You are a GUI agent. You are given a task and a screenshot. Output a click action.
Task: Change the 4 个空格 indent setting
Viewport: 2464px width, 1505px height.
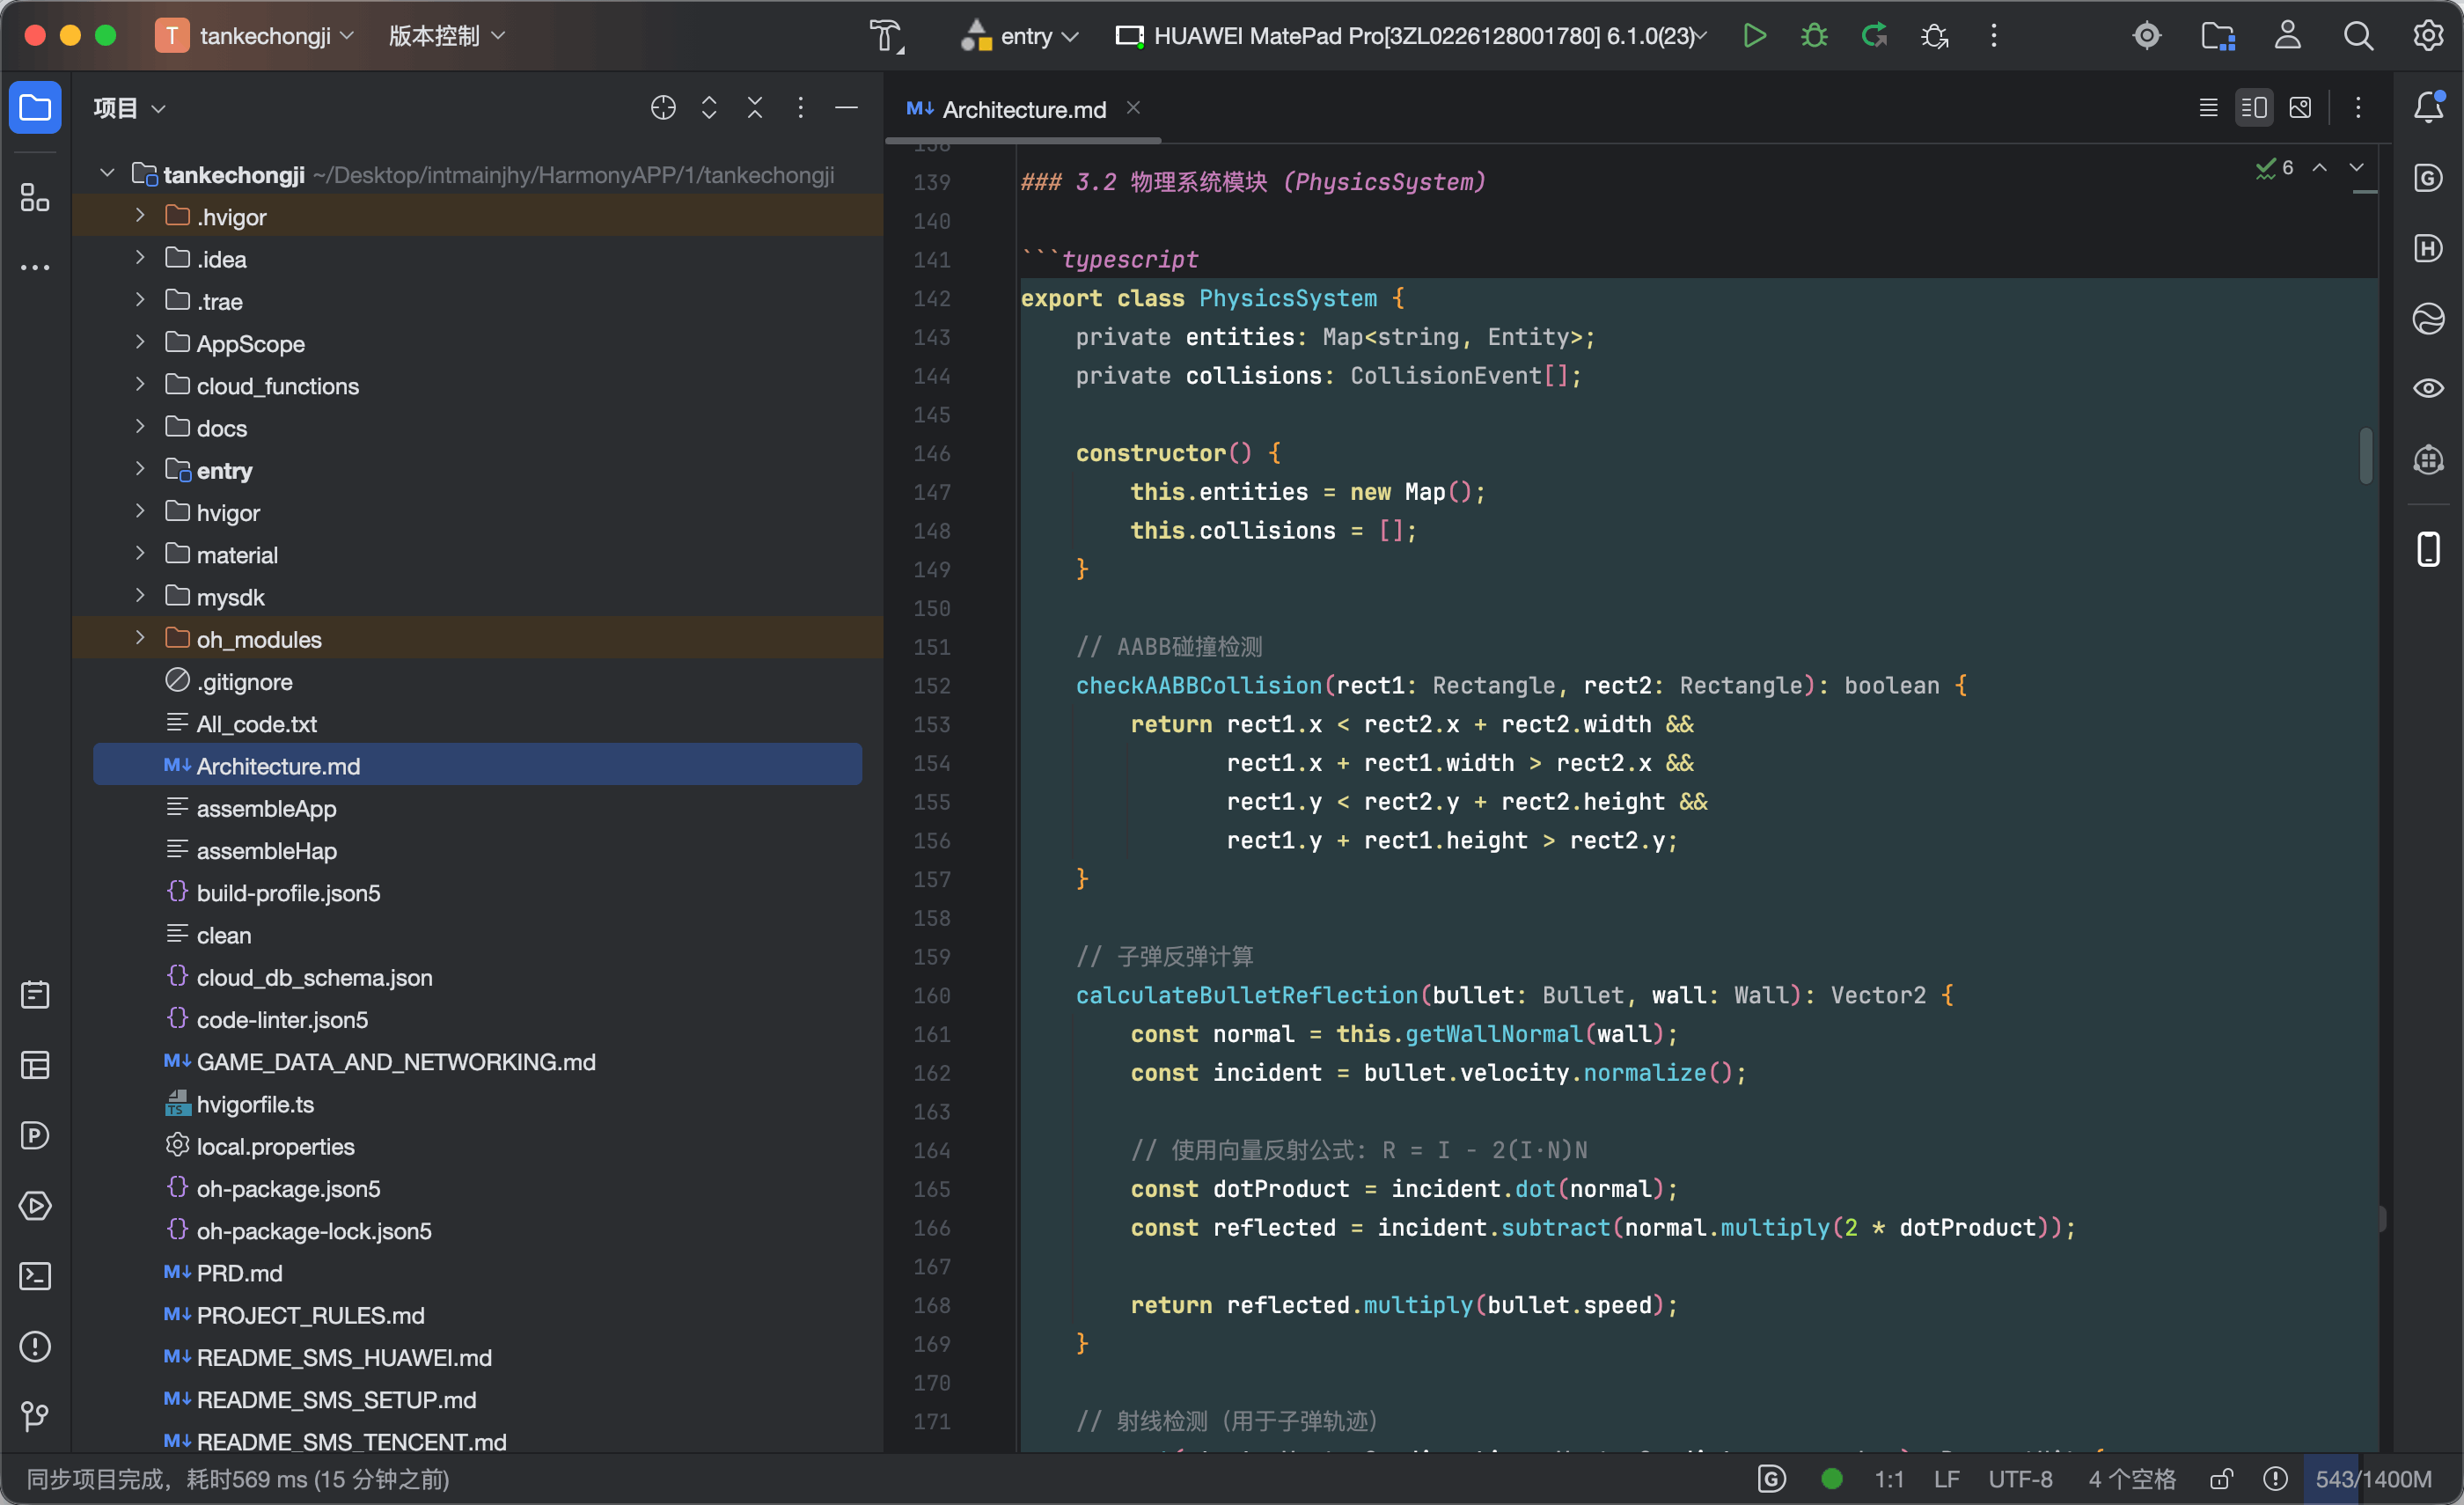(2131, 1479)
